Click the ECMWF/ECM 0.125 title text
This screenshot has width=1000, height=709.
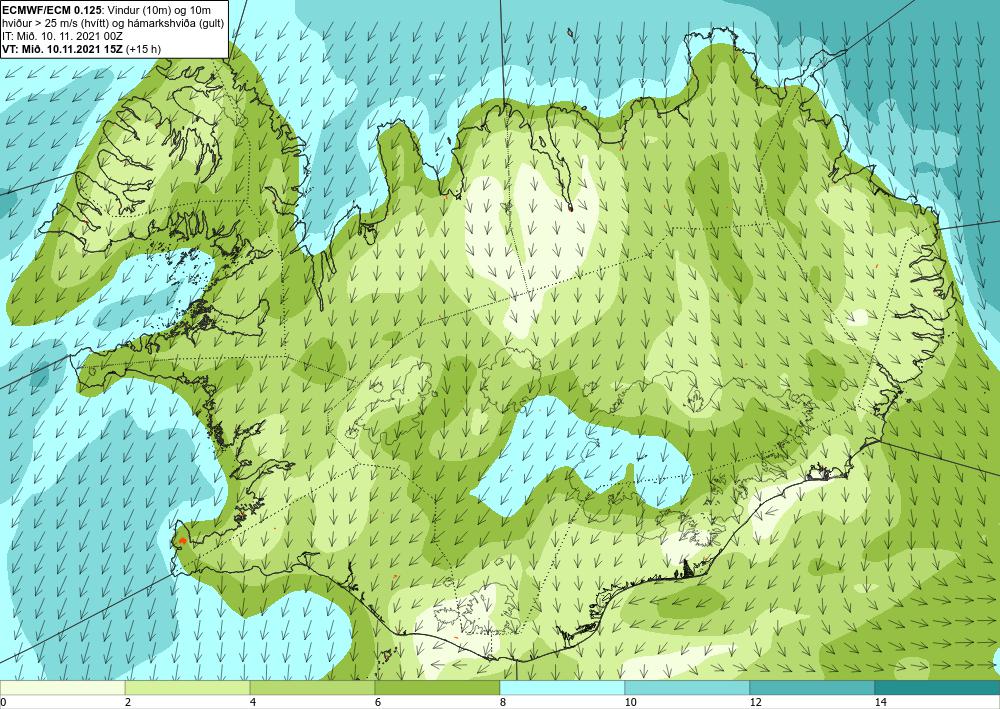(x=50, y=10)
